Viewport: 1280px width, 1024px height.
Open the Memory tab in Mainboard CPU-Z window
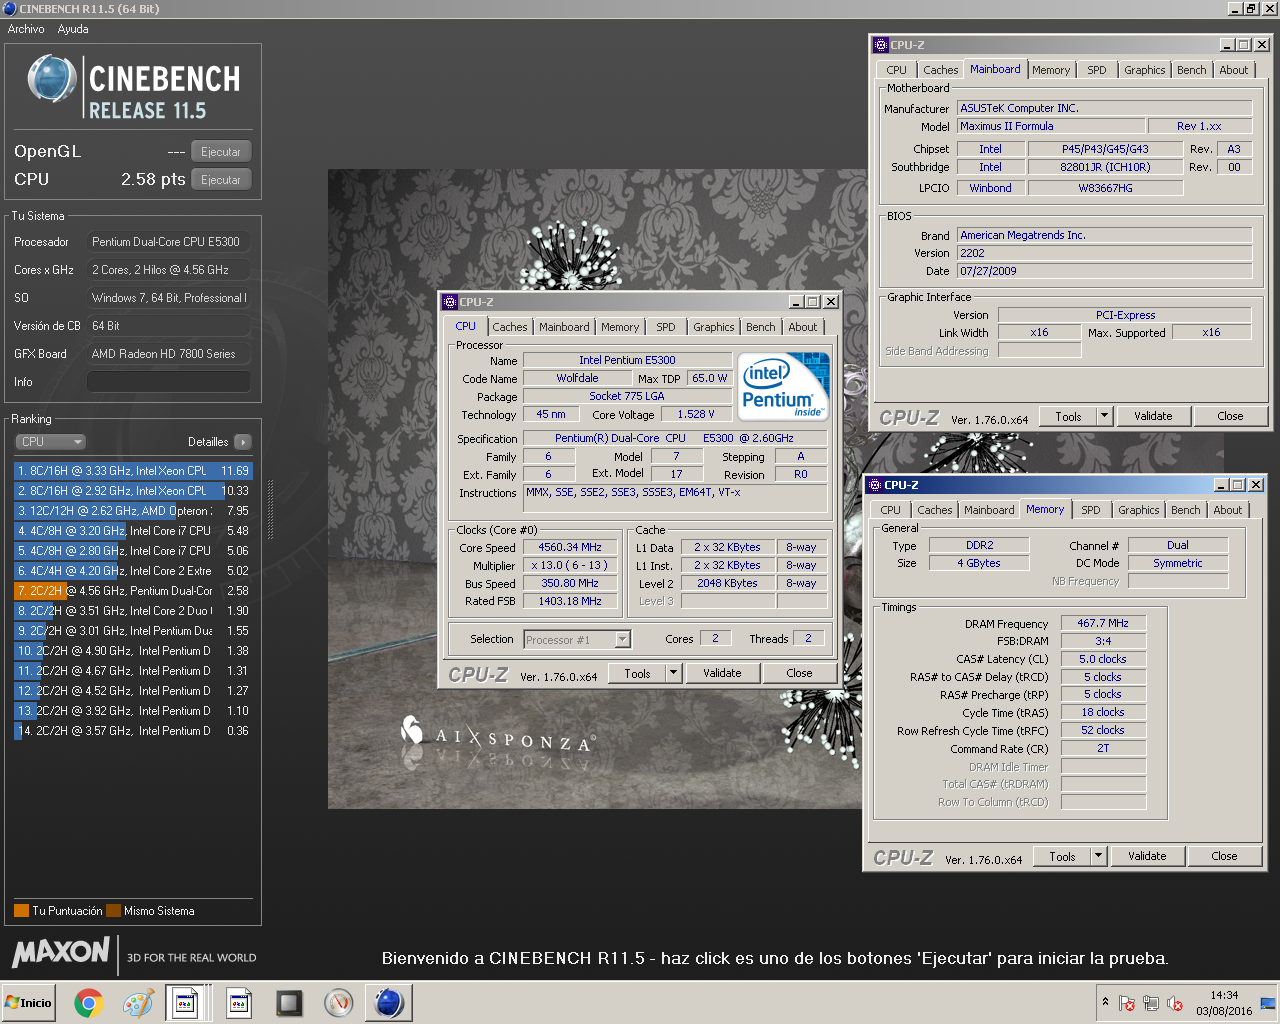(x=1051, y=70)
